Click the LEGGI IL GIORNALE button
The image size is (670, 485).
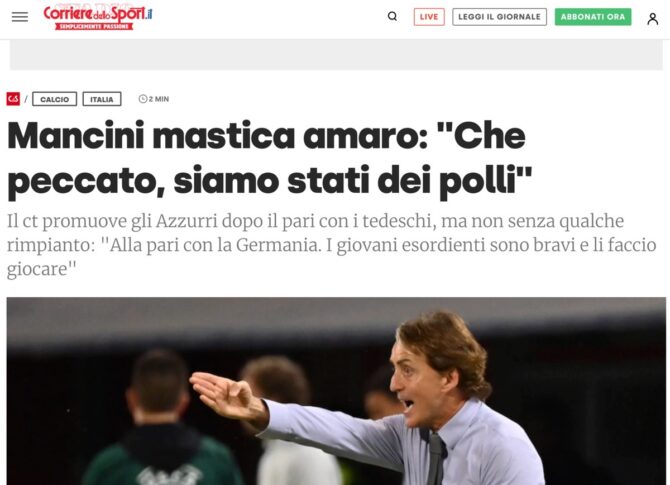[x=500, y=17]
